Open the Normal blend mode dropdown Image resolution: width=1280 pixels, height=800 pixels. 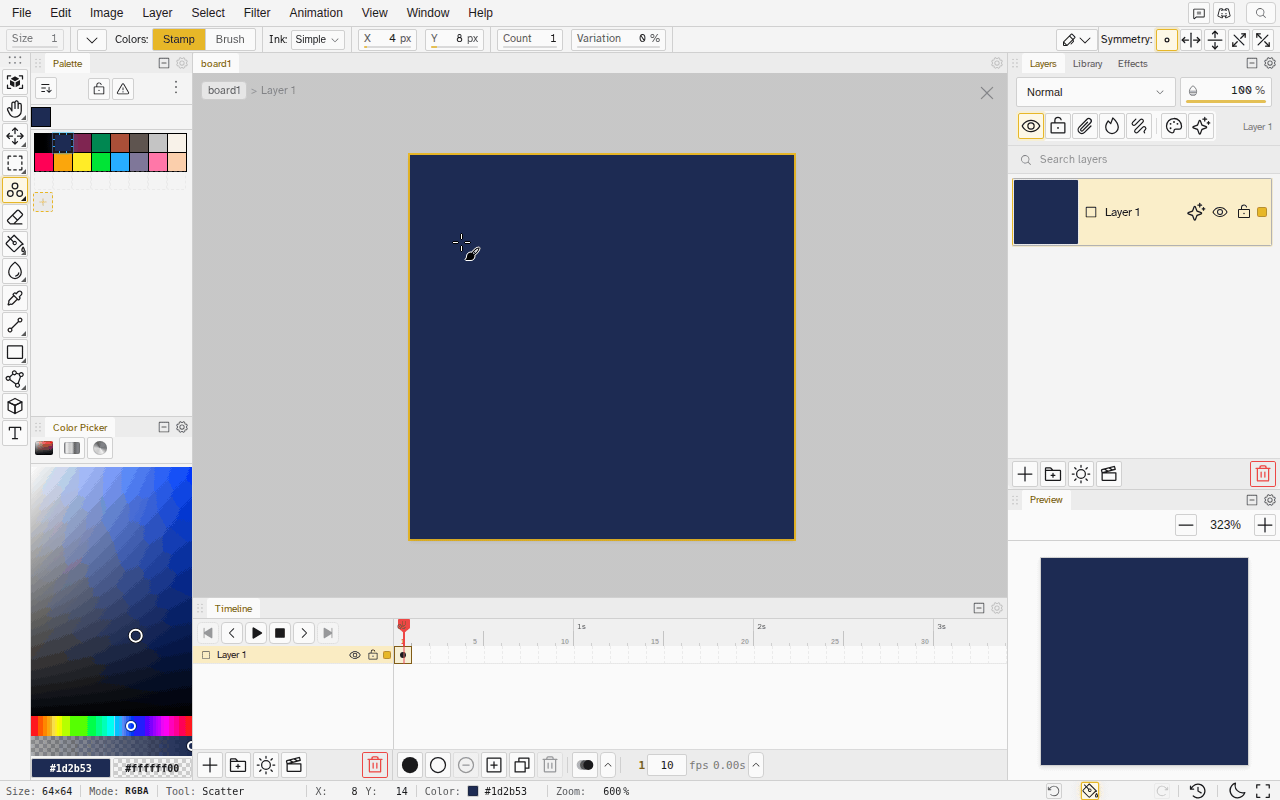coord(1095,92)
